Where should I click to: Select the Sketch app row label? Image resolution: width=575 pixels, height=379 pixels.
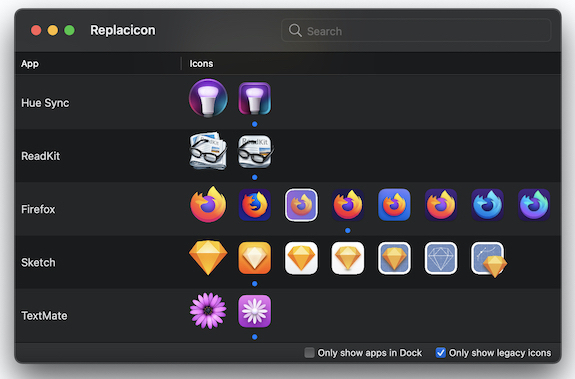38,262
